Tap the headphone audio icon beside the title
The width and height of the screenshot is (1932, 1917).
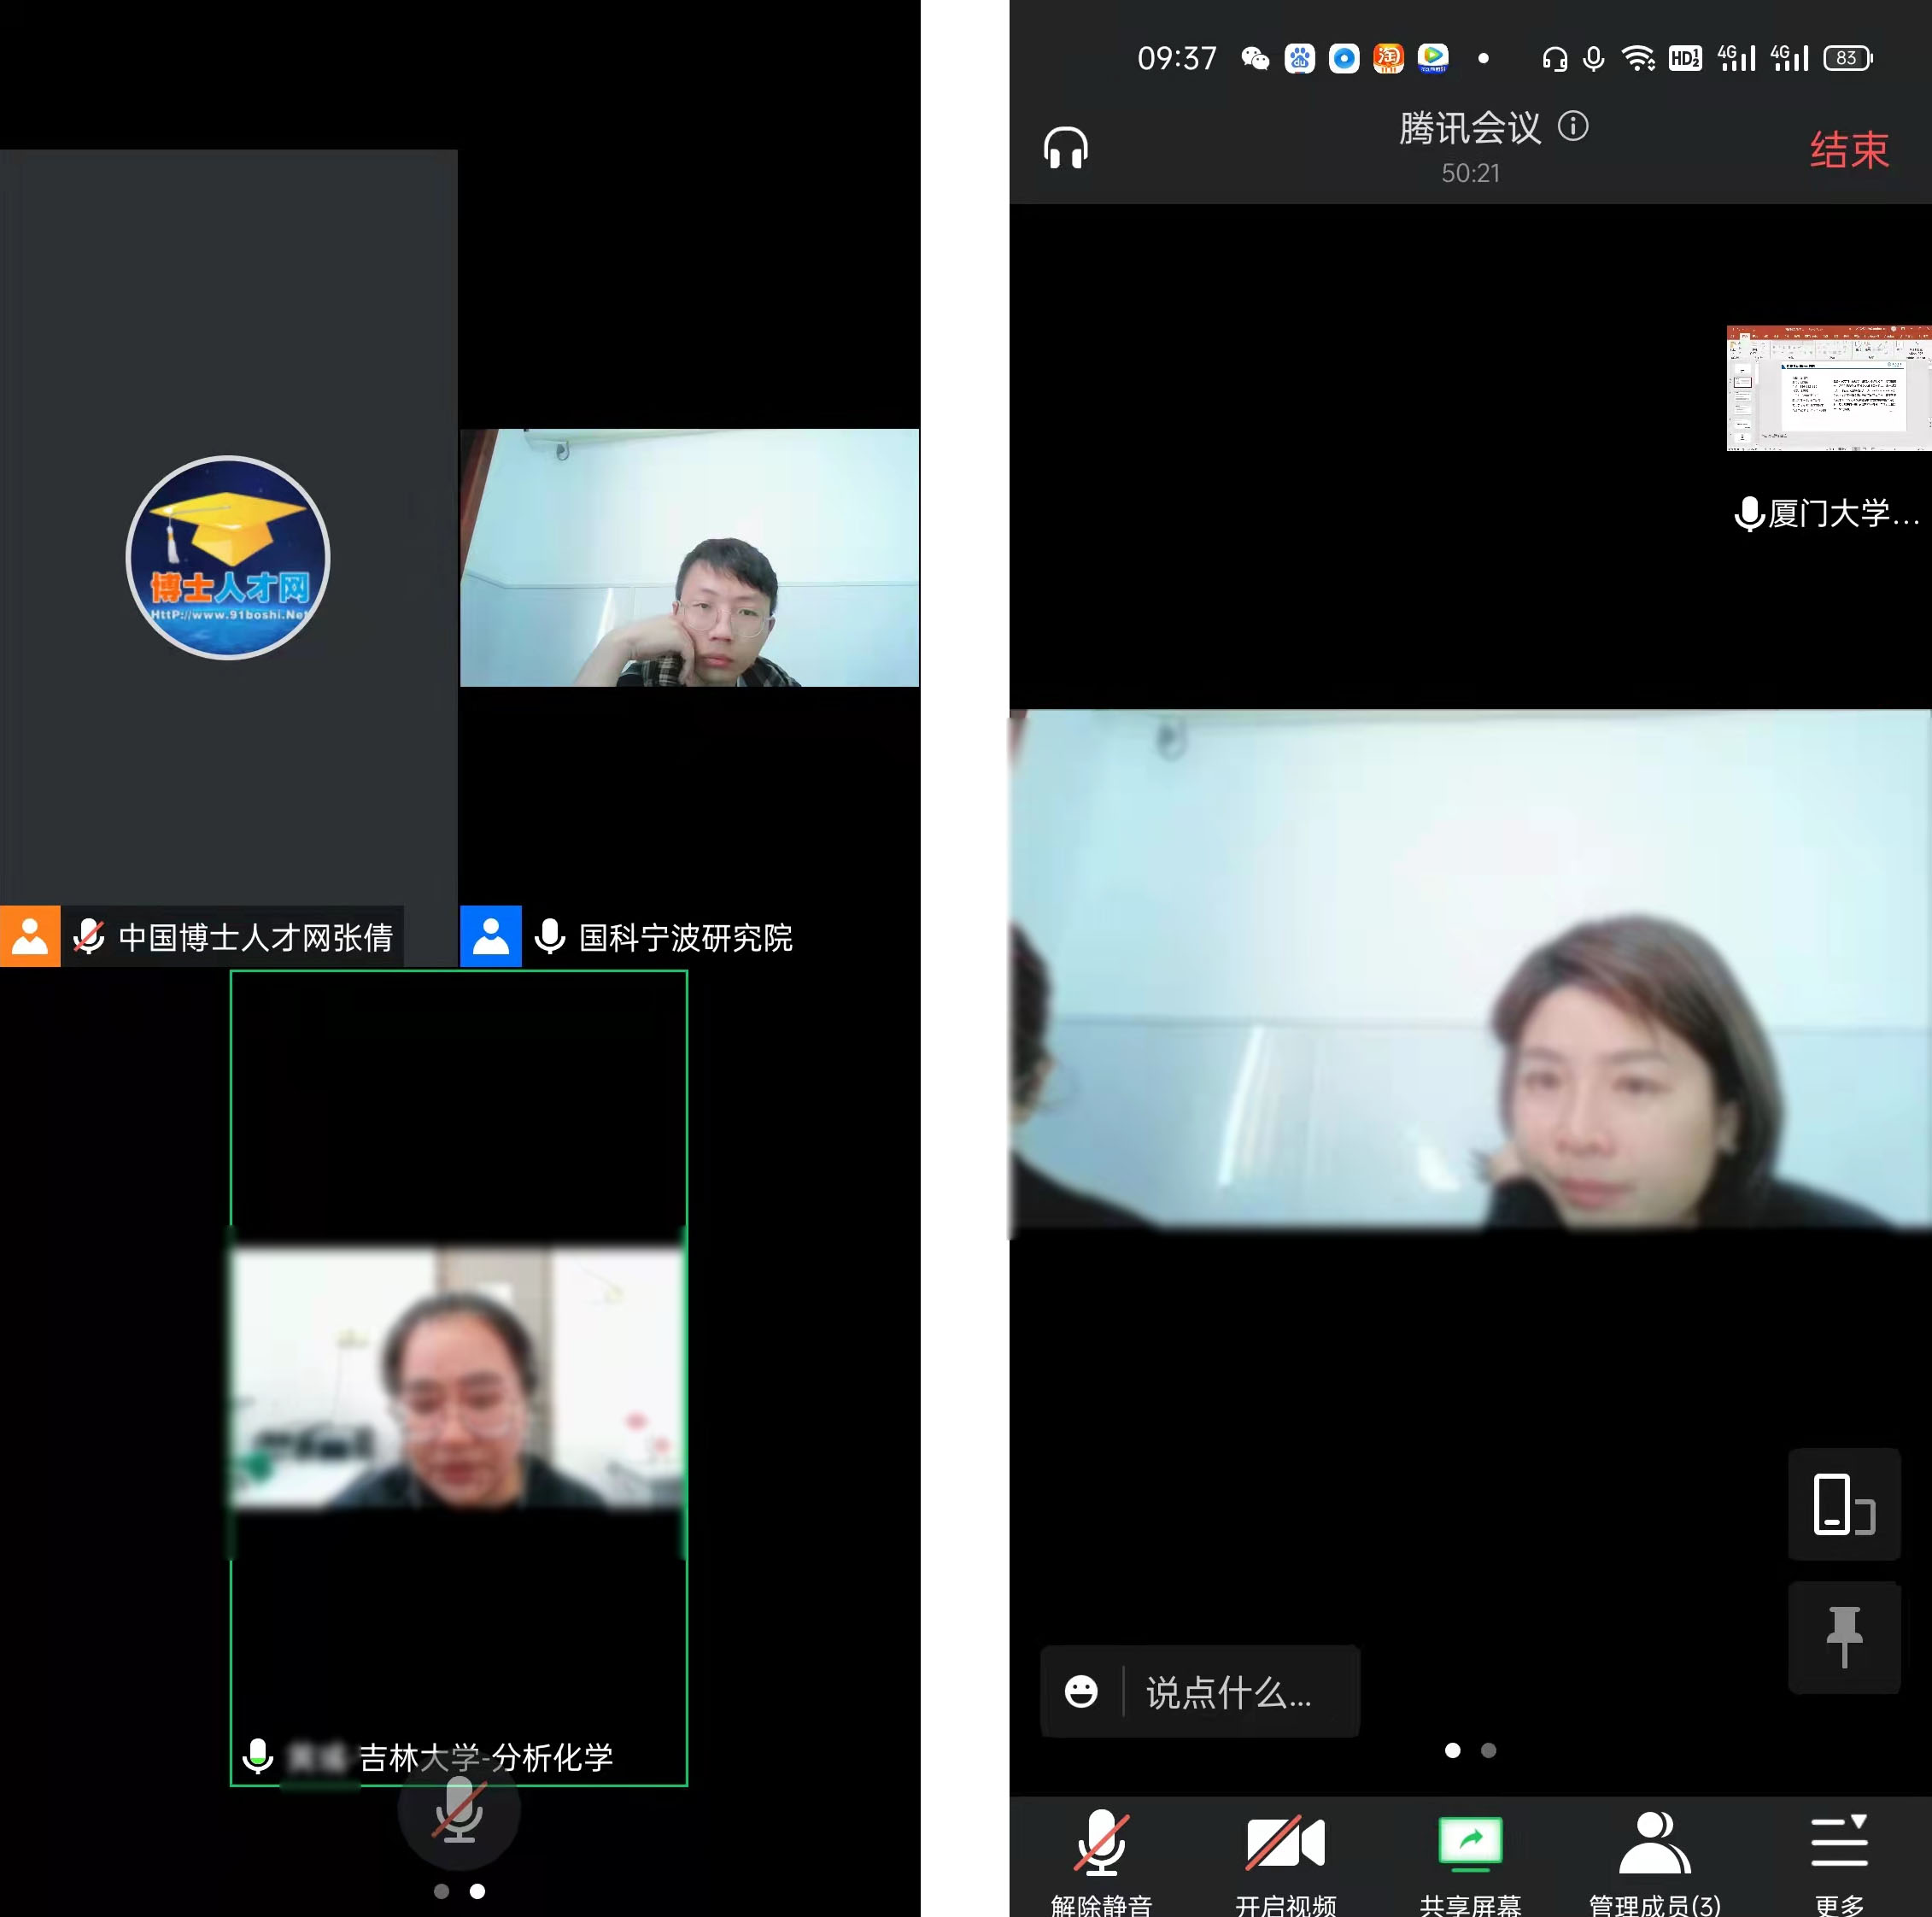[x=1065, y=148]
